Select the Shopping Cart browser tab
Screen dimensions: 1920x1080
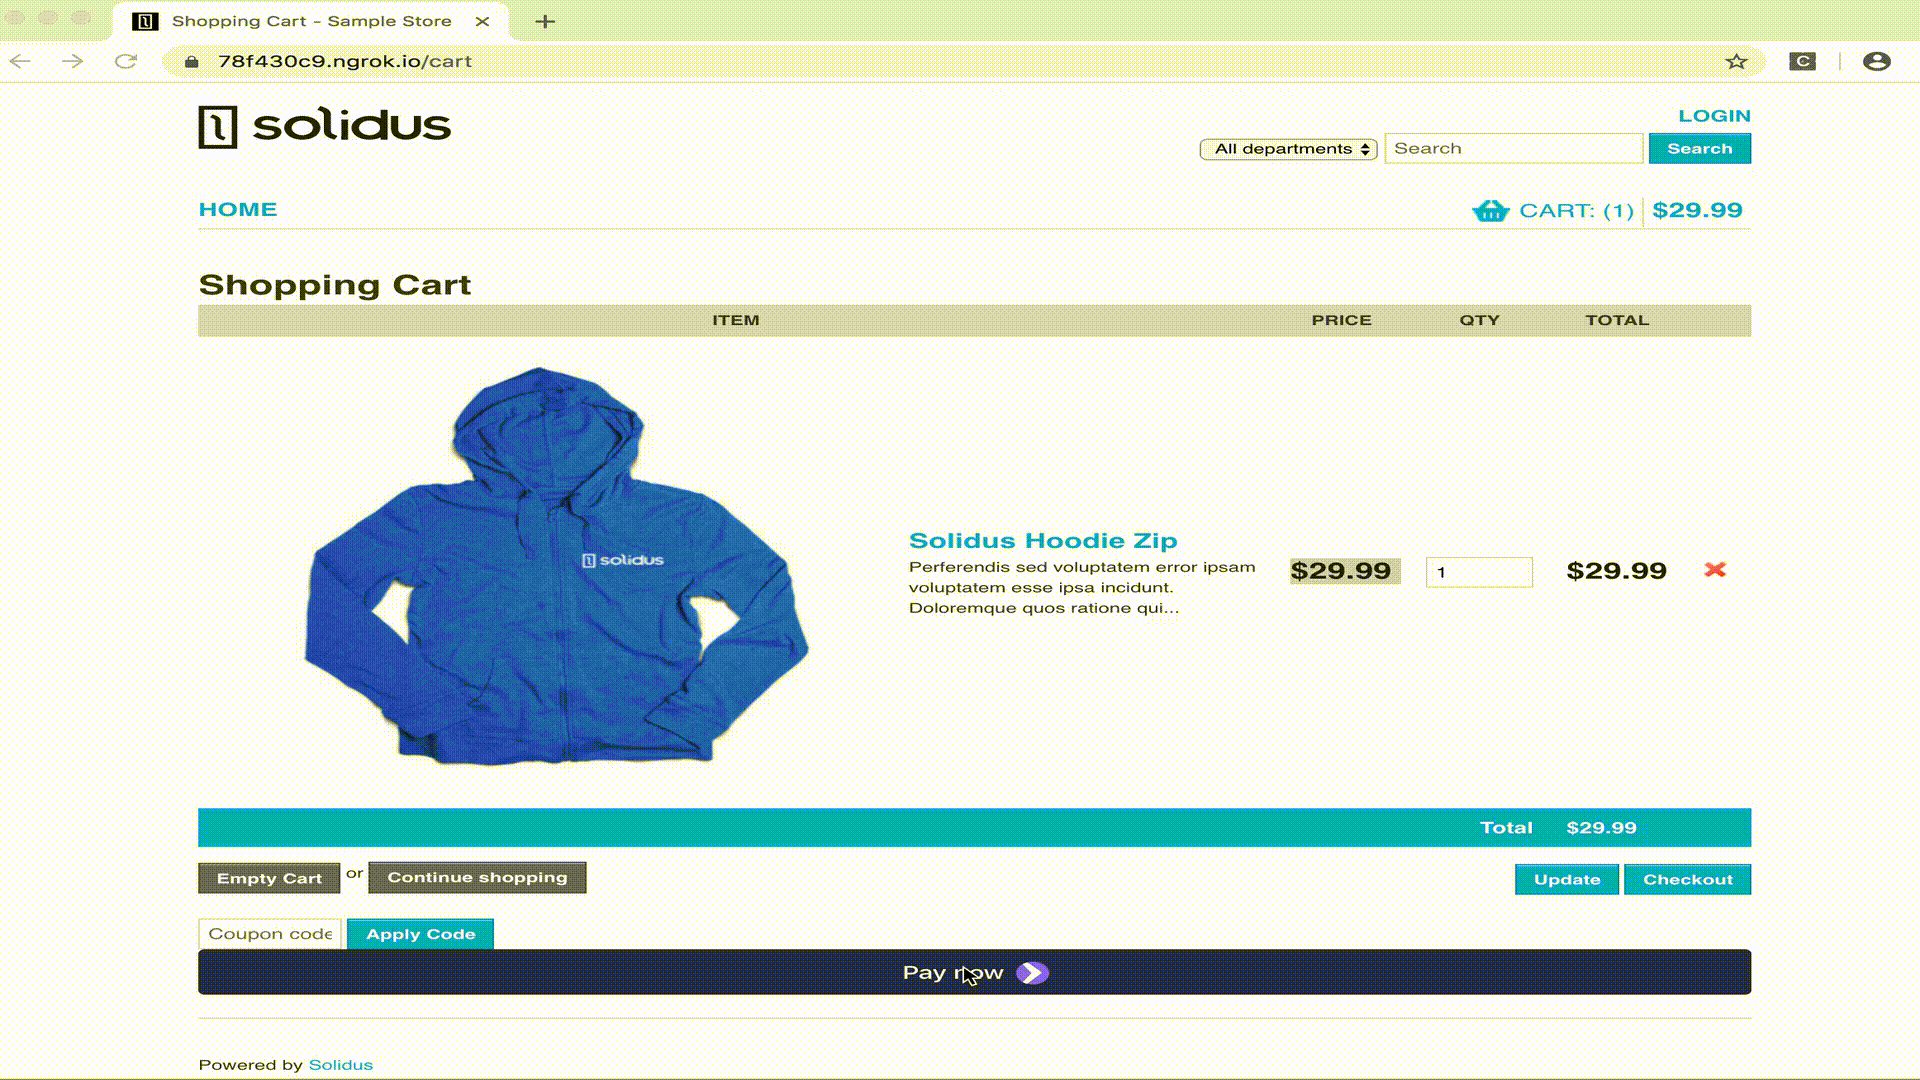tap(311, 21)
